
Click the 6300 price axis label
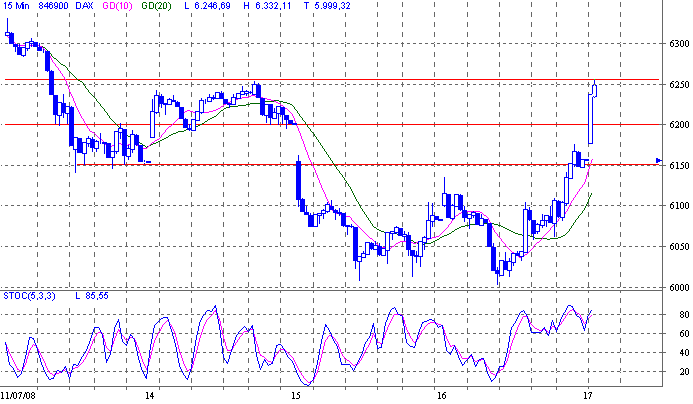(x=679, y=44)
